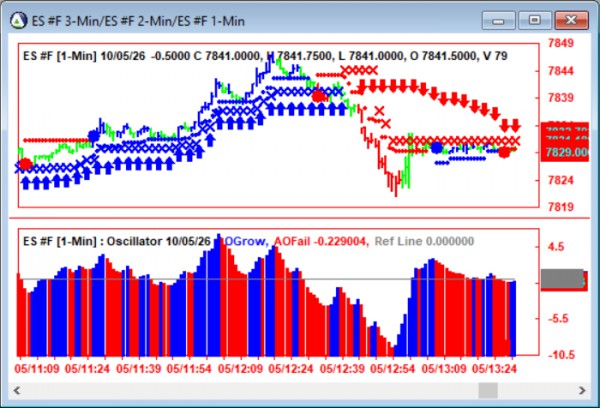Click the Oscillator panel title text
The height and width of the screenshot is (408, 600).
tap(117, 241)
